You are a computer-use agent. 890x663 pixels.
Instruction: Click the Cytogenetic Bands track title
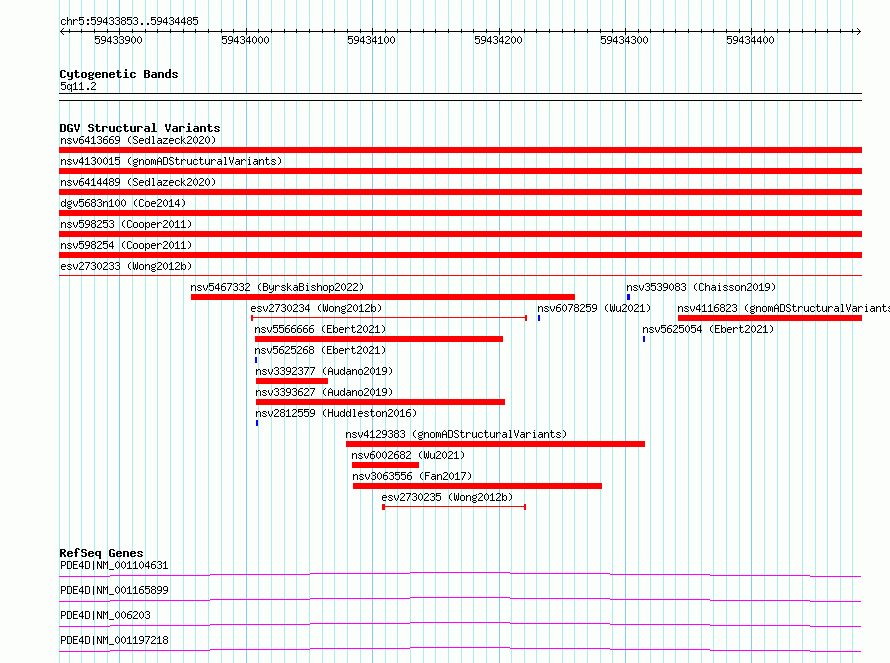[119, 74]
